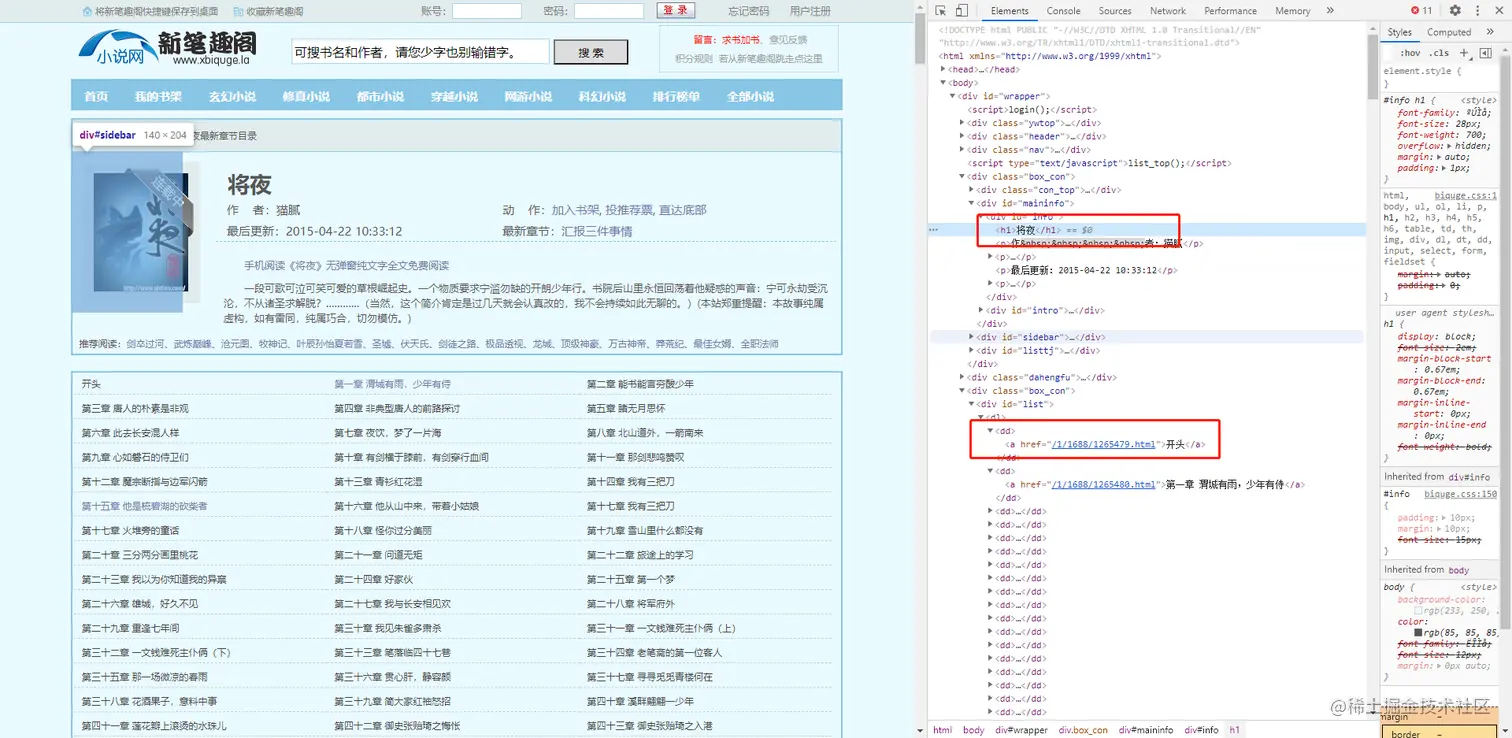Open 首页 in the site navigation
Screen dimensions: 1512x738
(96, 96)
